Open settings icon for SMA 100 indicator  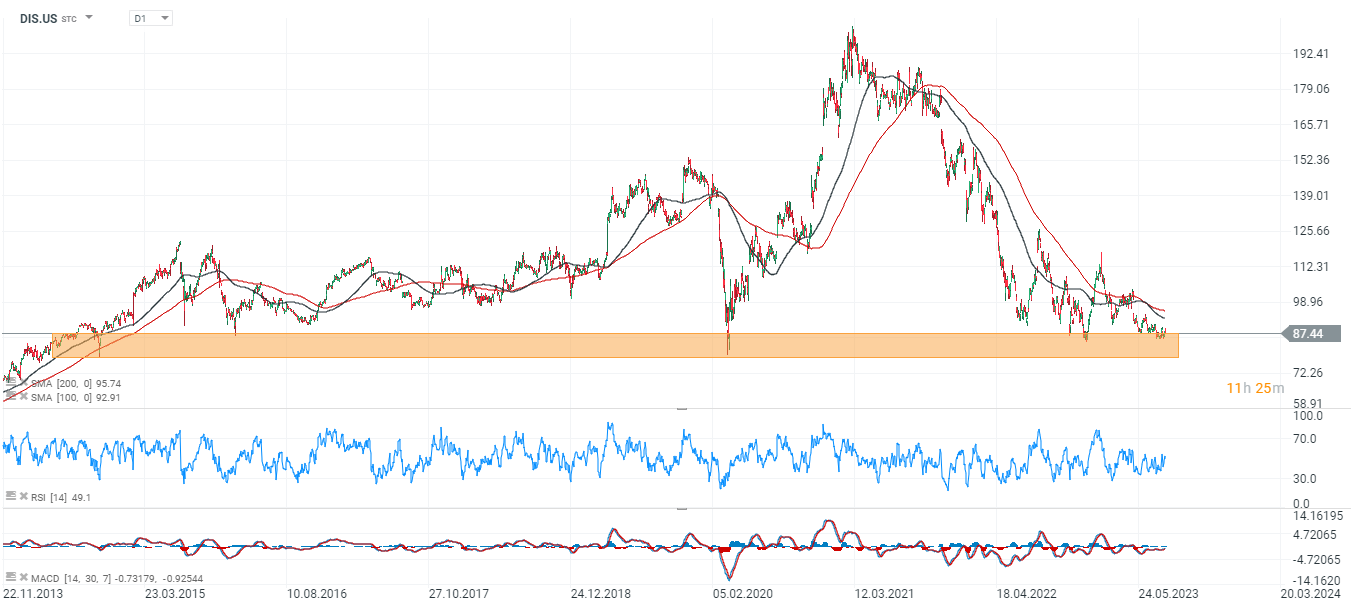point(10,396)
